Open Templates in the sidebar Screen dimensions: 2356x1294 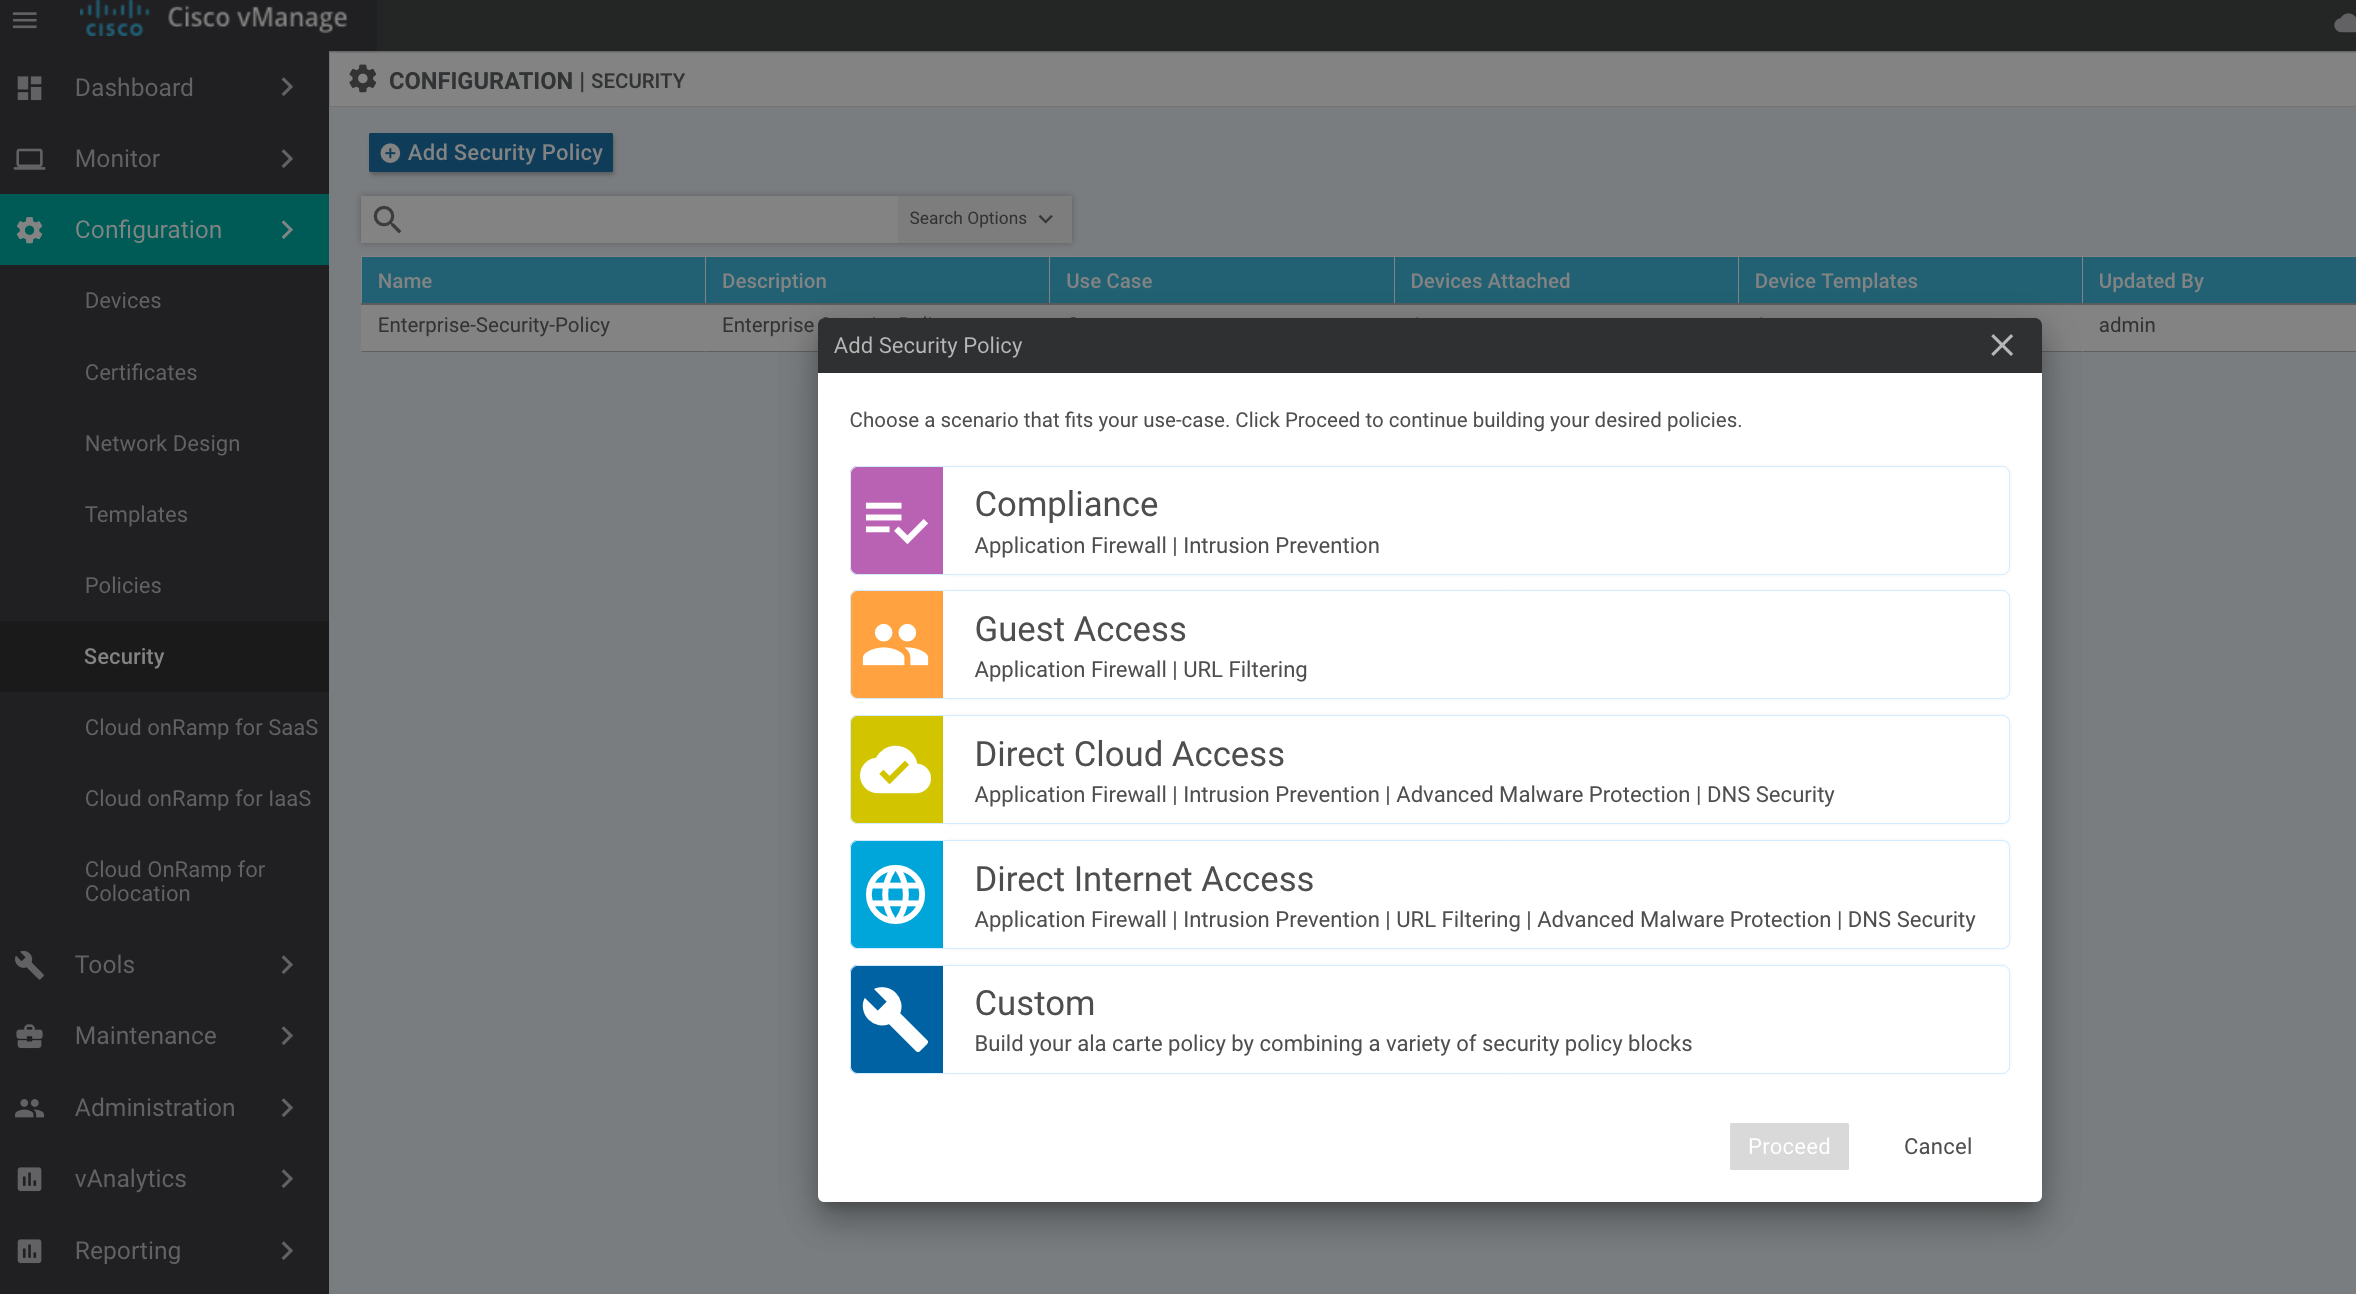136,515
